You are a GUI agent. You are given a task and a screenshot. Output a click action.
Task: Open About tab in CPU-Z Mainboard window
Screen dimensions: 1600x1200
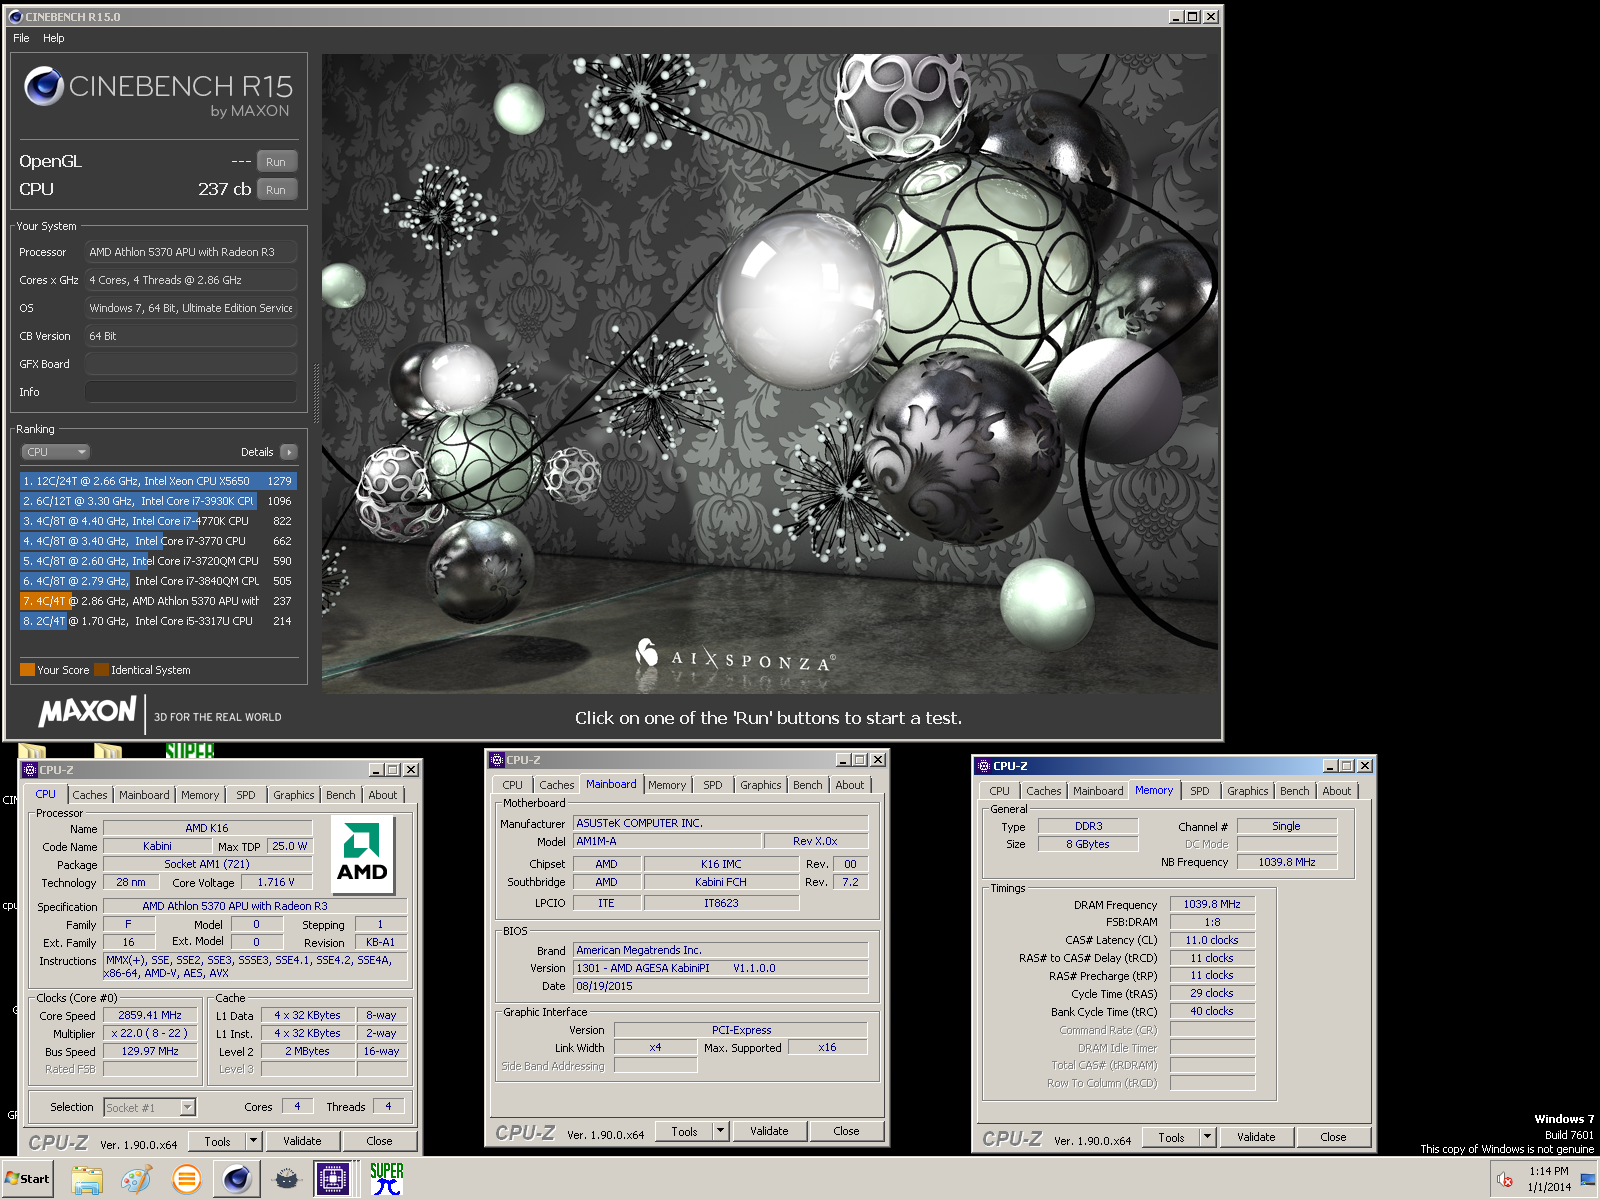tap(850, 785)
